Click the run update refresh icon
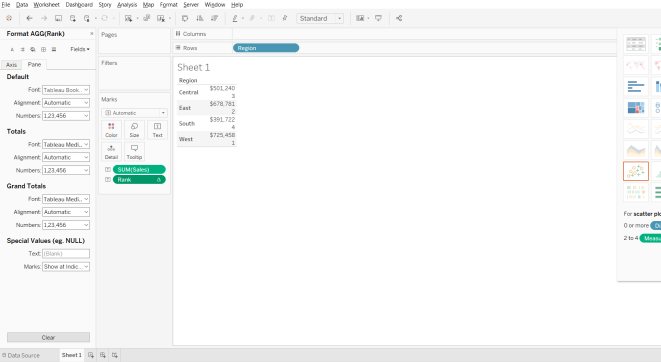Viewport: 661px width, 362px height. click(x=105, y=18)
